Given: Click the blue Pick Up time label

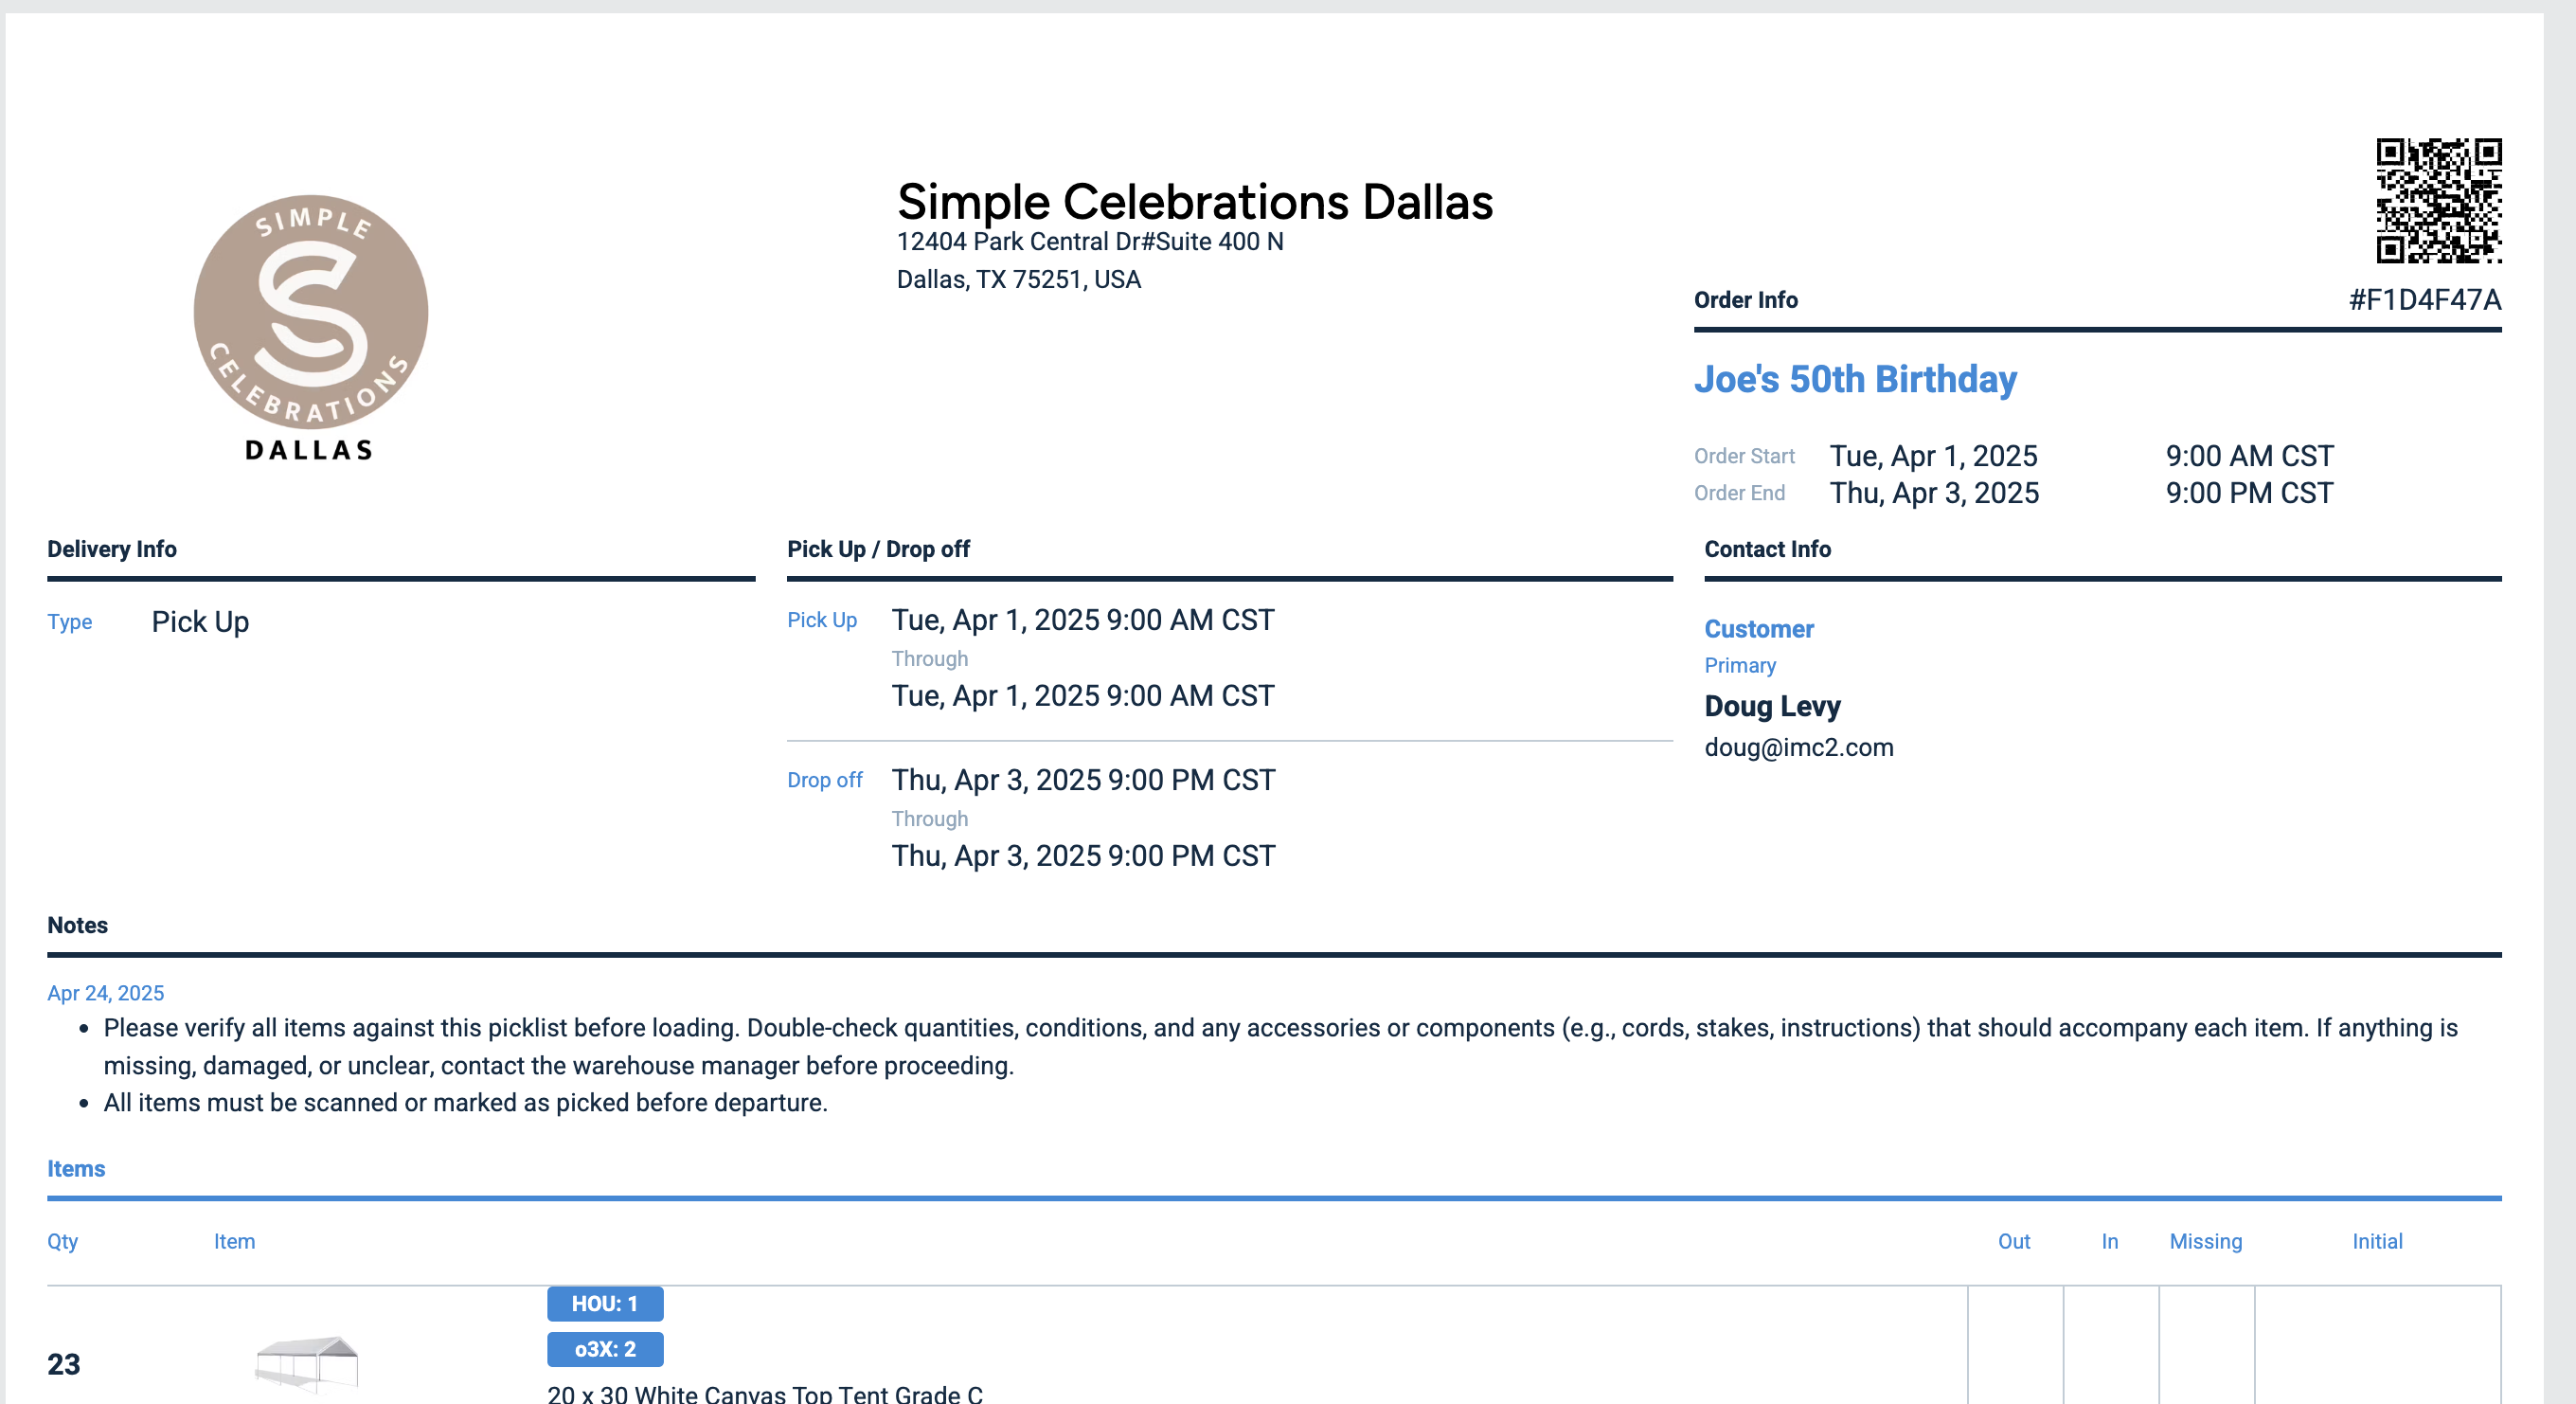Looking at the screenshot, I should 821,620.
